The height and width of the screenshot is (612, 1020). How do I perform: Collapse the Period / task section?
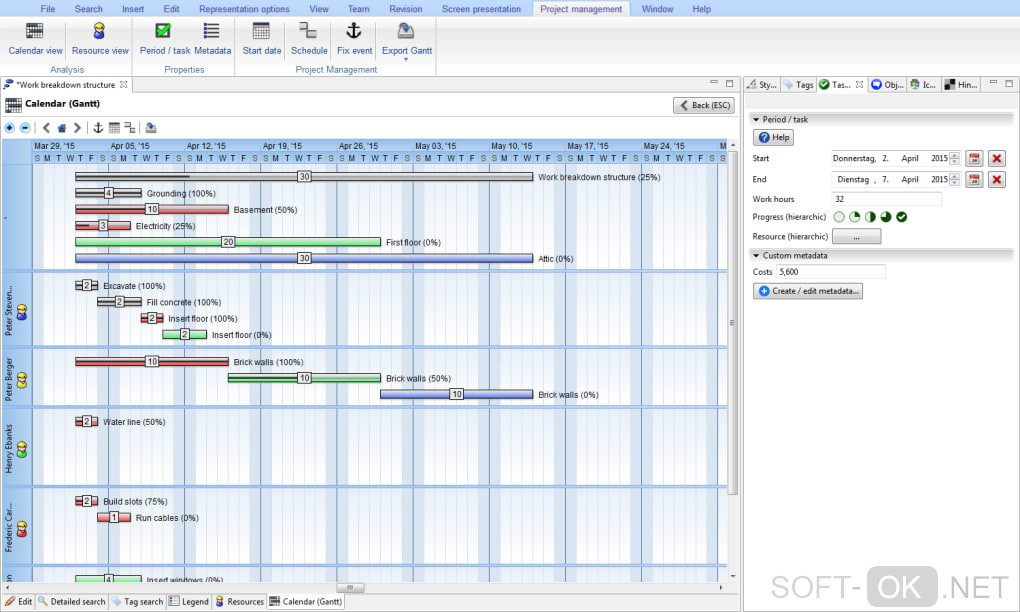click(756, 120)
